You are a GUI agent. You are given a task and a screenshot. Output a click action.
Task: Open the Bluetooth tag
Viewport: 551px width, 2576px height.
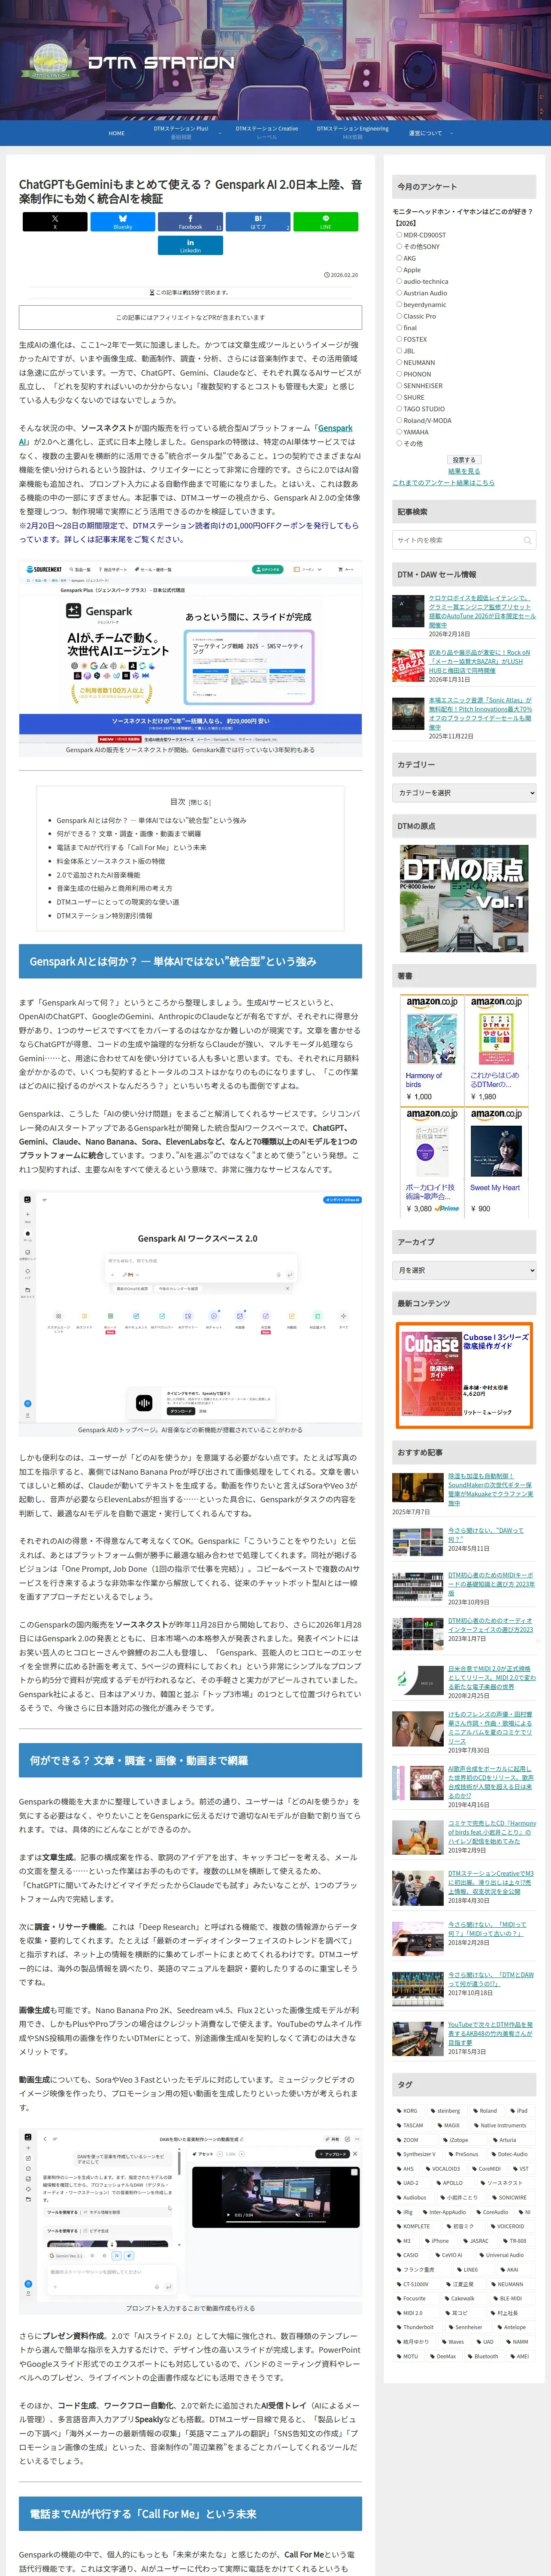click(485, 2356)
